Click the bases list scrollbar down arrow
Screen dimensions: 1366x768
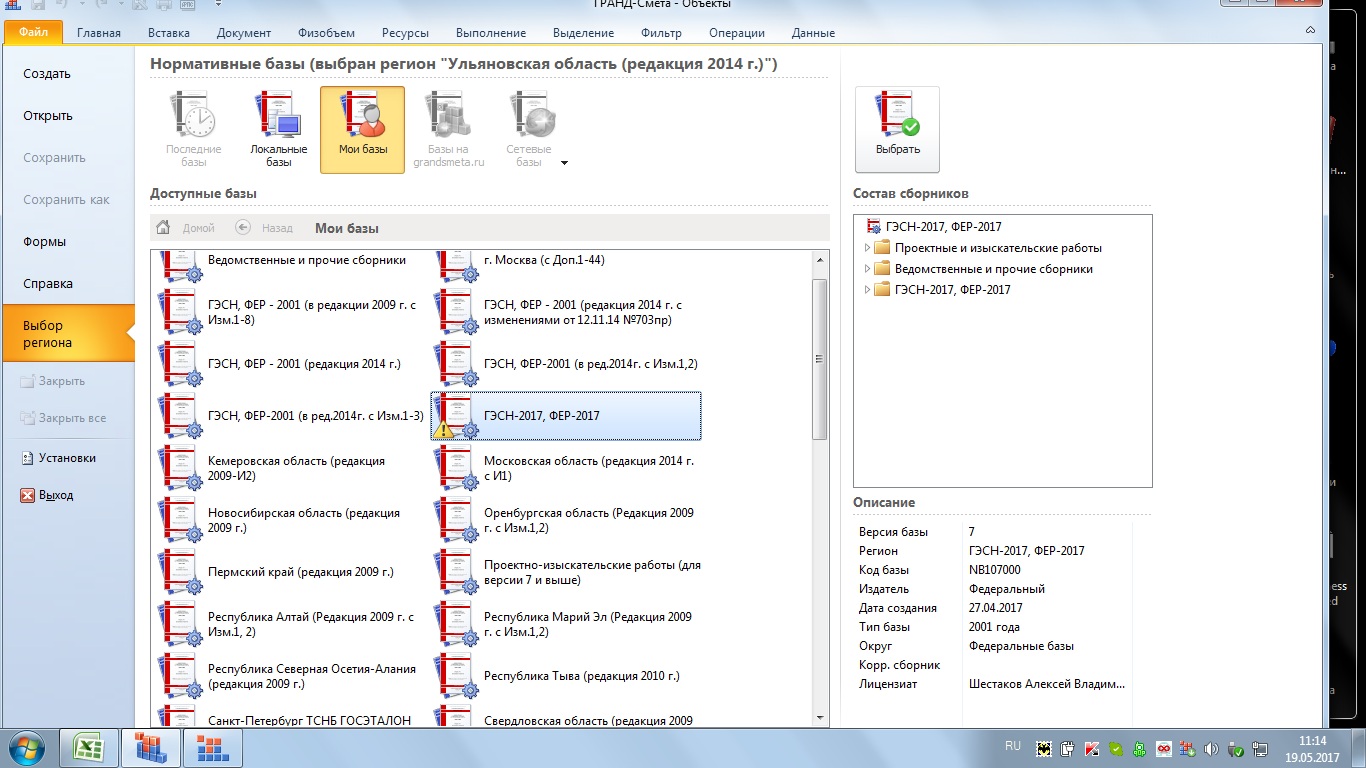pyautogui.click(x=821, y=717)
